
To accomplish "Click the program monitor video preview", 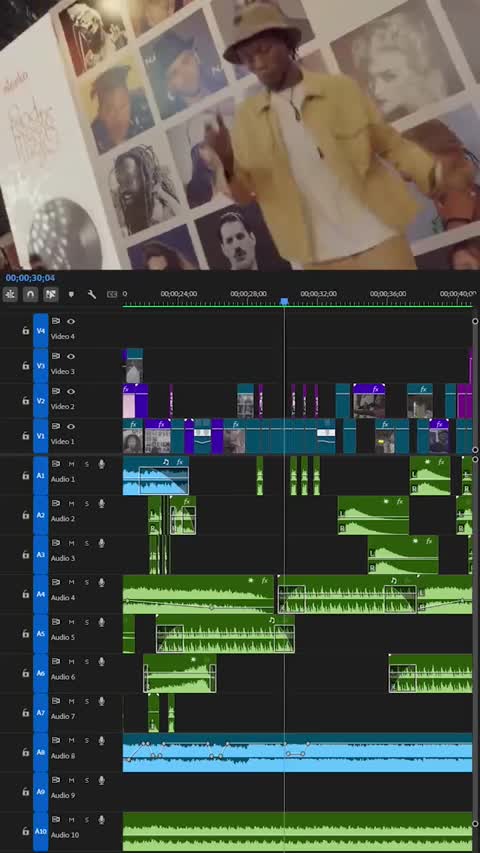I will (x=240, y=134).
